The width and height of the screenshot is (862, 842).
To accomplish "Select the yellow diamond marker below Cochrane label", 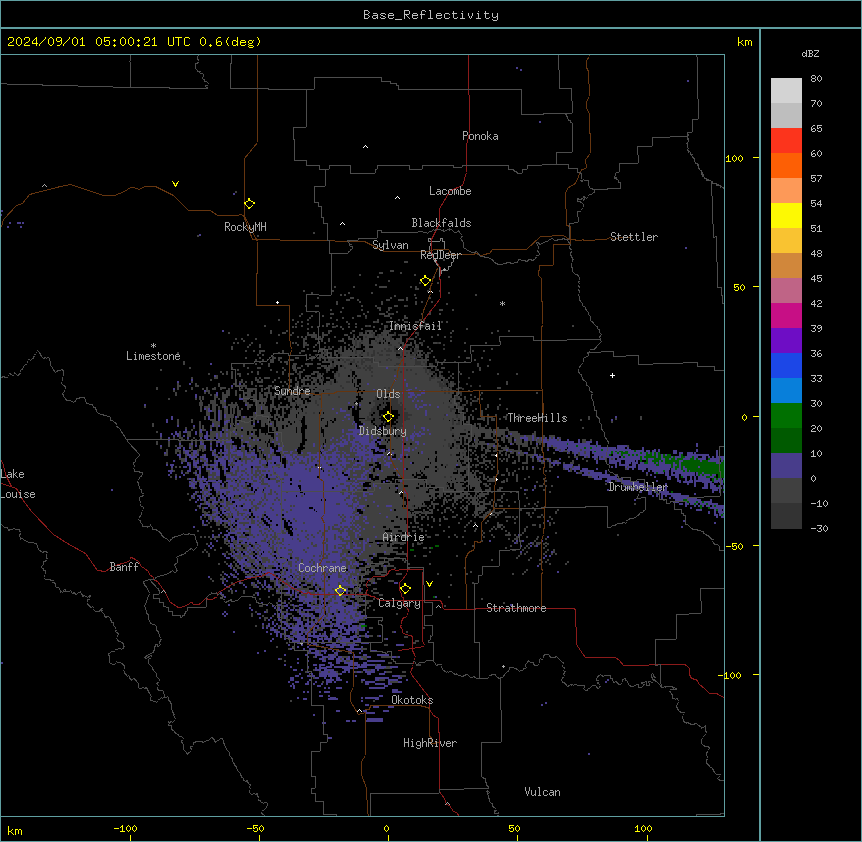I will click(340, 591).
